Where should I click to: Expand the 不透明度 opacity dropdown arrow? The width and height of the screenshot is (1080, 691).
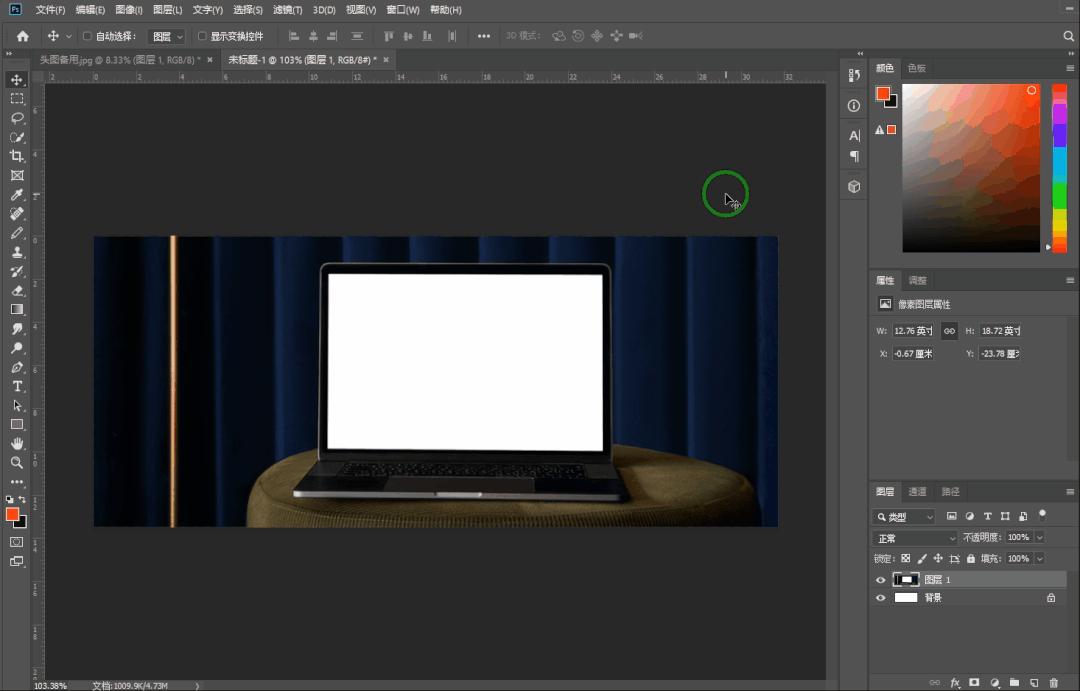point(1040,538)
